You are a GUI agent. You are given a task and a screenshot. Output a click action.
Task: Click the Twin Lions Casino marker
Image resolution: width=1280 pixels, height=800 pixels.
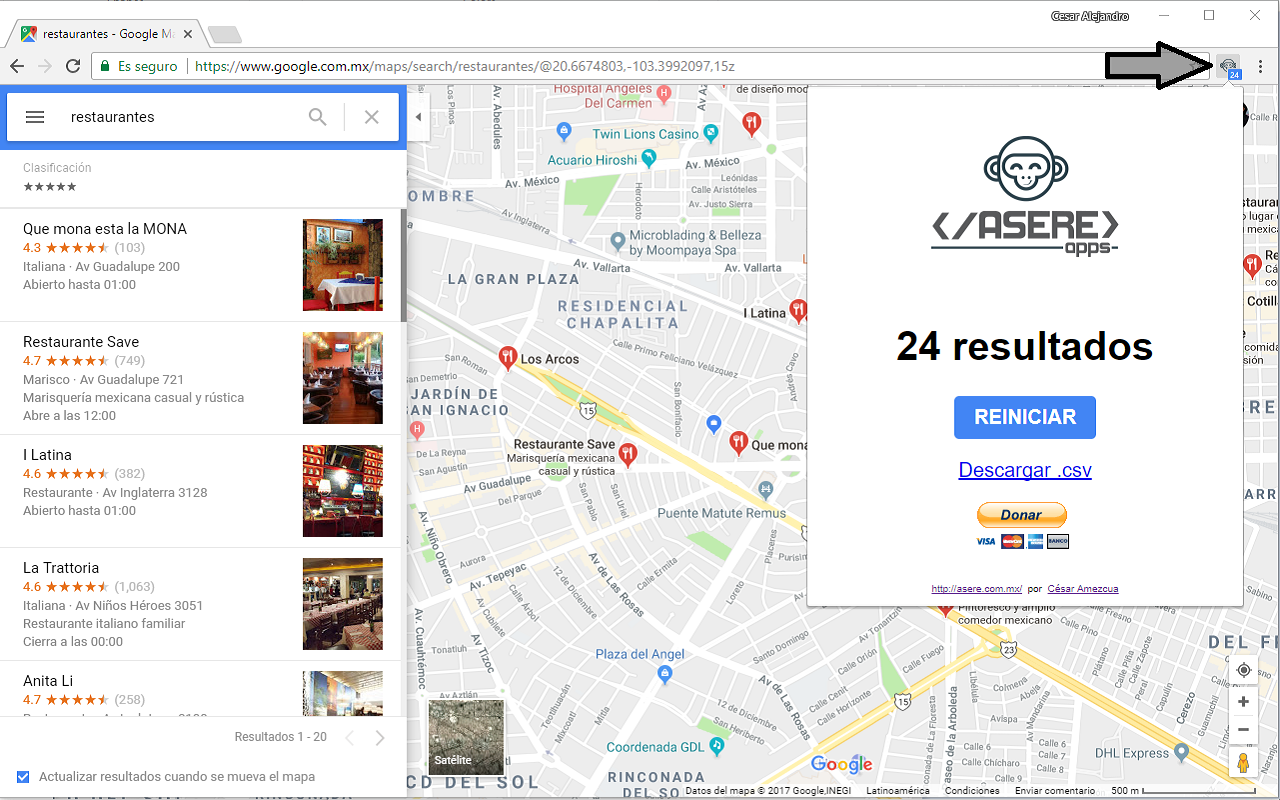711,132
